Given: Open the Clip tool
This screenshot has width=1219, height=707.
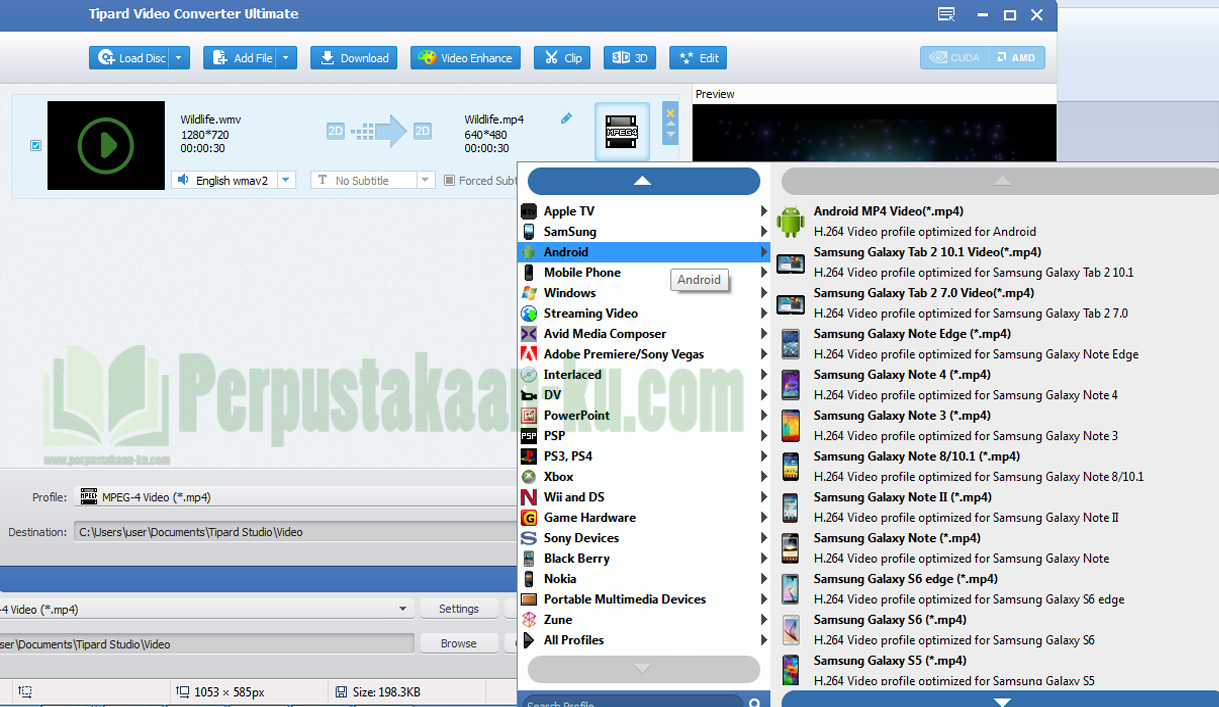Looking at the screenshot, I should click(x=562, y=58).
